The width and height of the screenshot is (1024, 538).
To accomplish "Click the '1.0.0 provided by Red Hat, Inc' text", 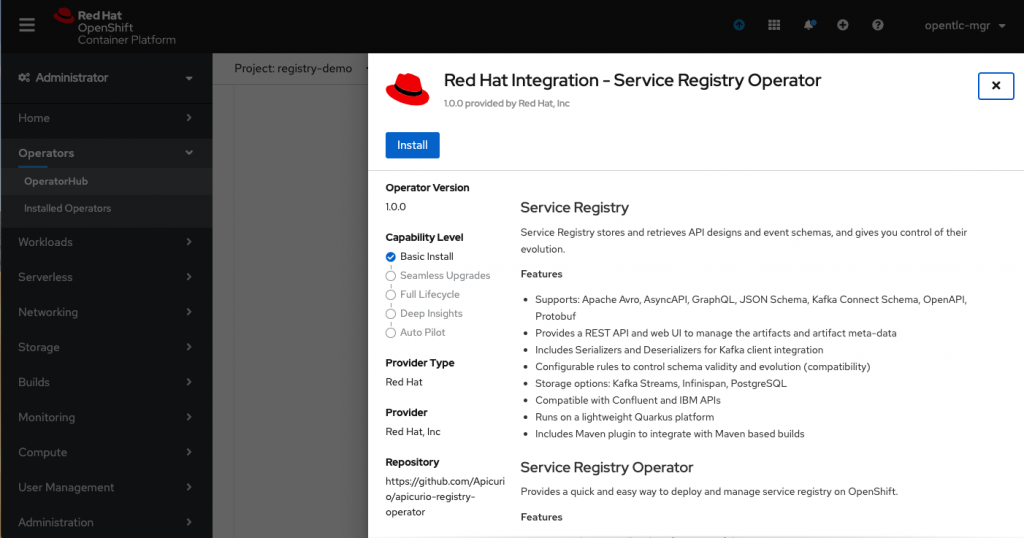I will click(506, 103).
